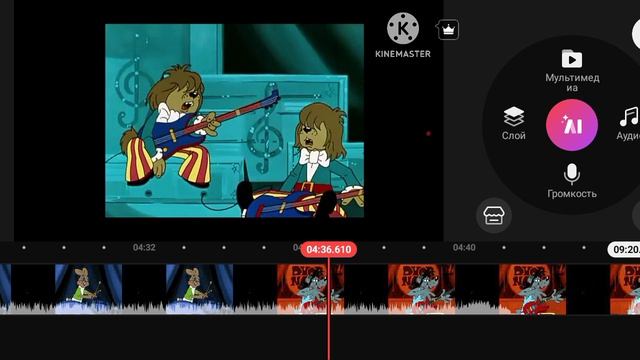This screenshot has width=640, height=360.
Task: Tap the video preview with guitar players
Action: (x=234, y=120)
